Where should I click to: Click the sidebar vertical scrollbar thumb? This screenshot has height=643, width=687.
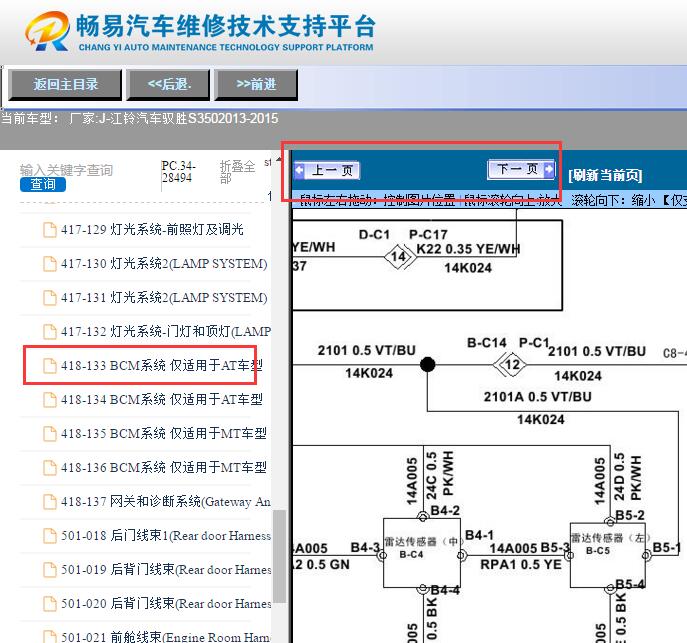(279, 556)
